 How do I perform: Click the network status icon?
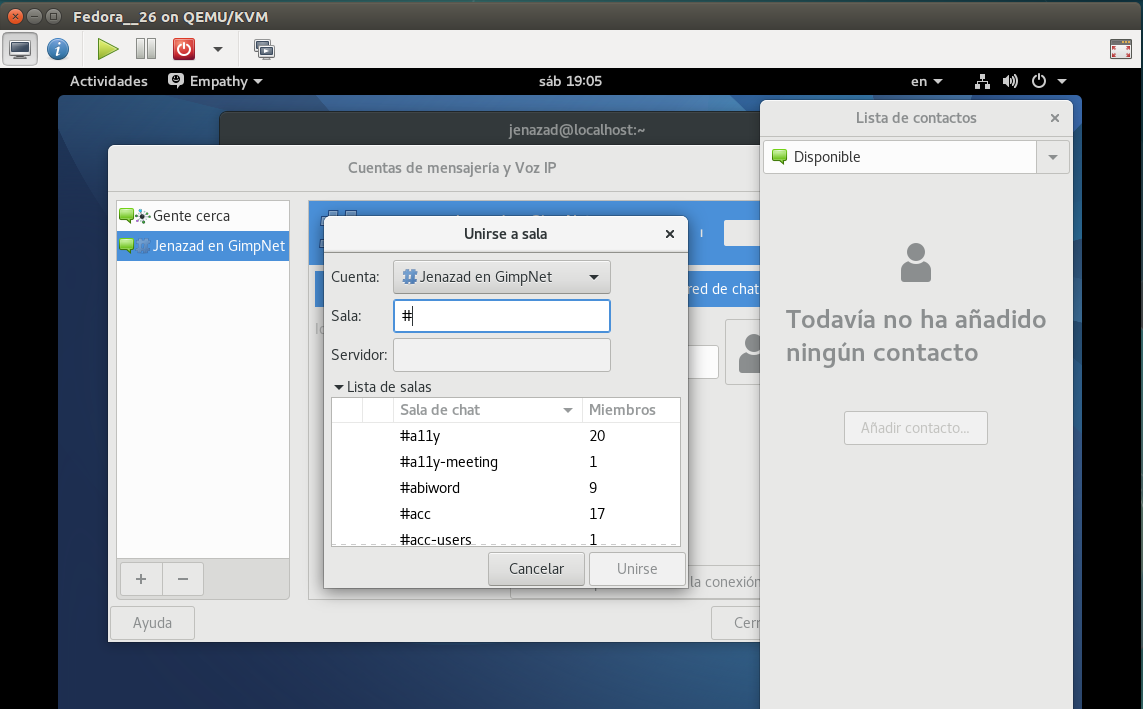click(982, 81)
